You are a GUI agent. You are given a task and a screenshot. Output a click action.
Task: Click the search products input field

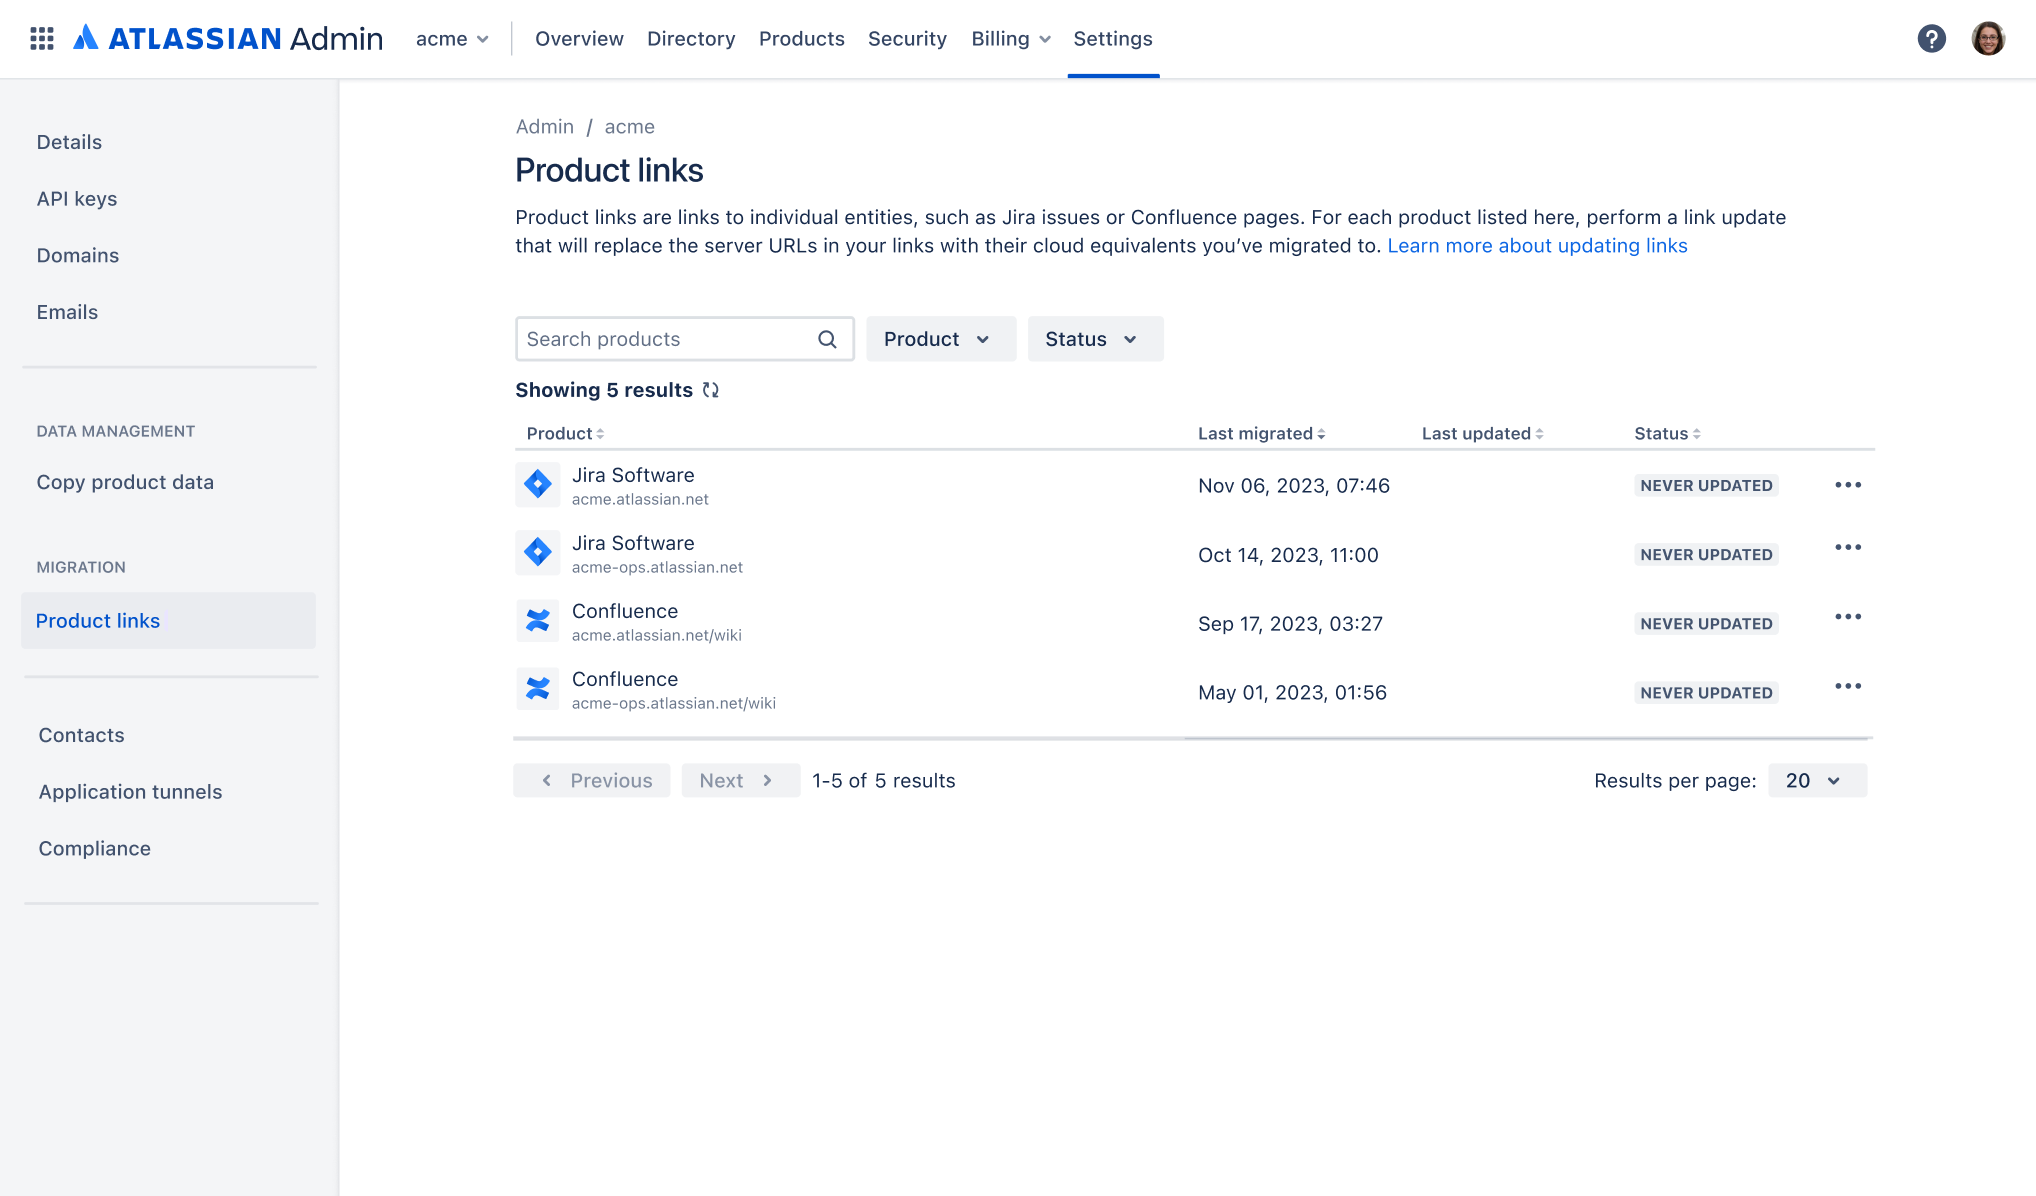[685, 339]
